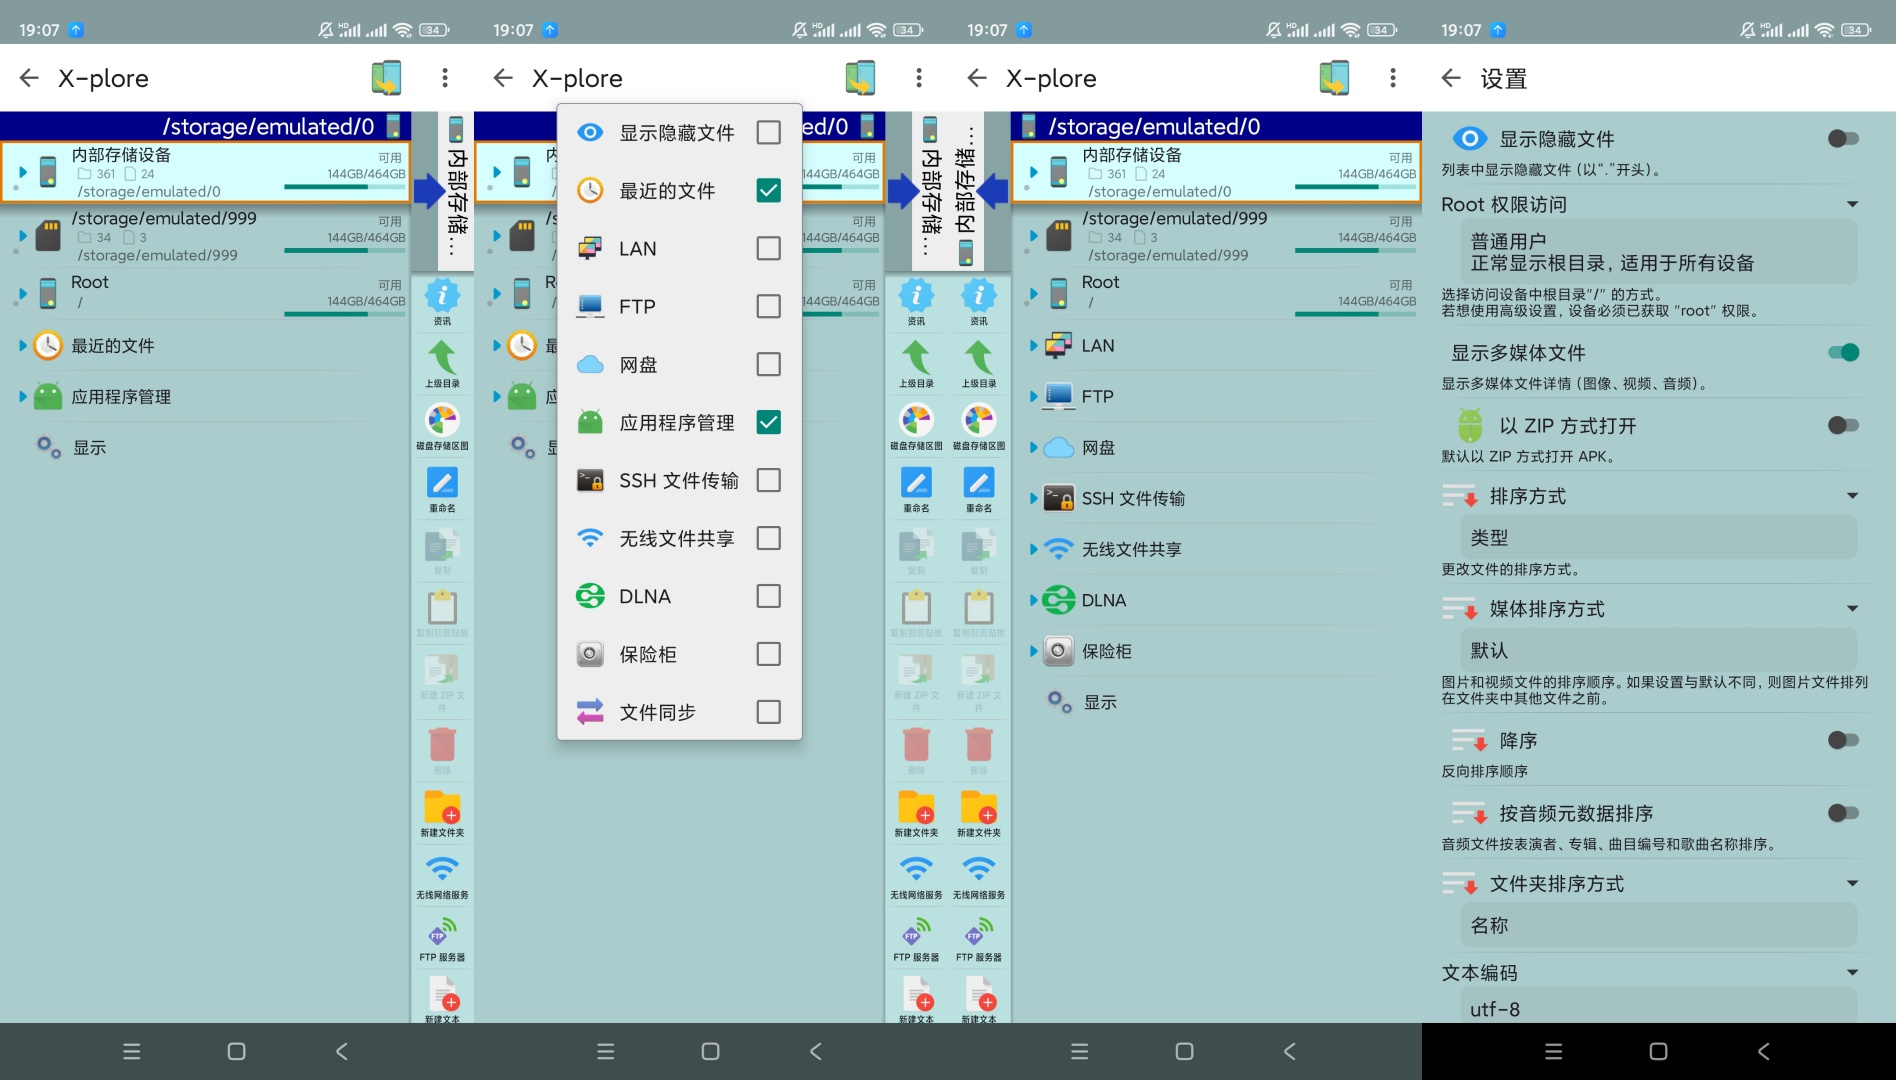The width and height of the screenshot is (1896, 1080).
Task: Select 无线文件共享 in the popup menu
Action: point(676,539)
